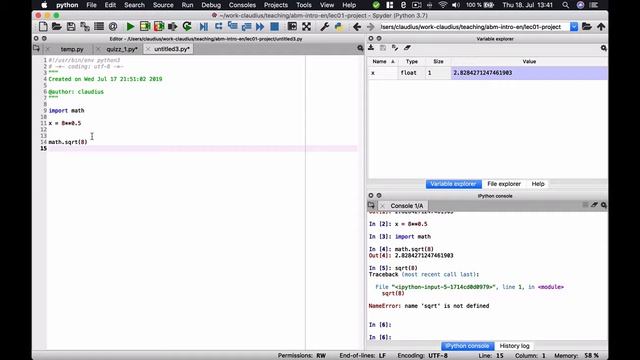Switch to the quizz_1.py editor tab
Viewport: 640px width, 360px height.
[122, 49]
